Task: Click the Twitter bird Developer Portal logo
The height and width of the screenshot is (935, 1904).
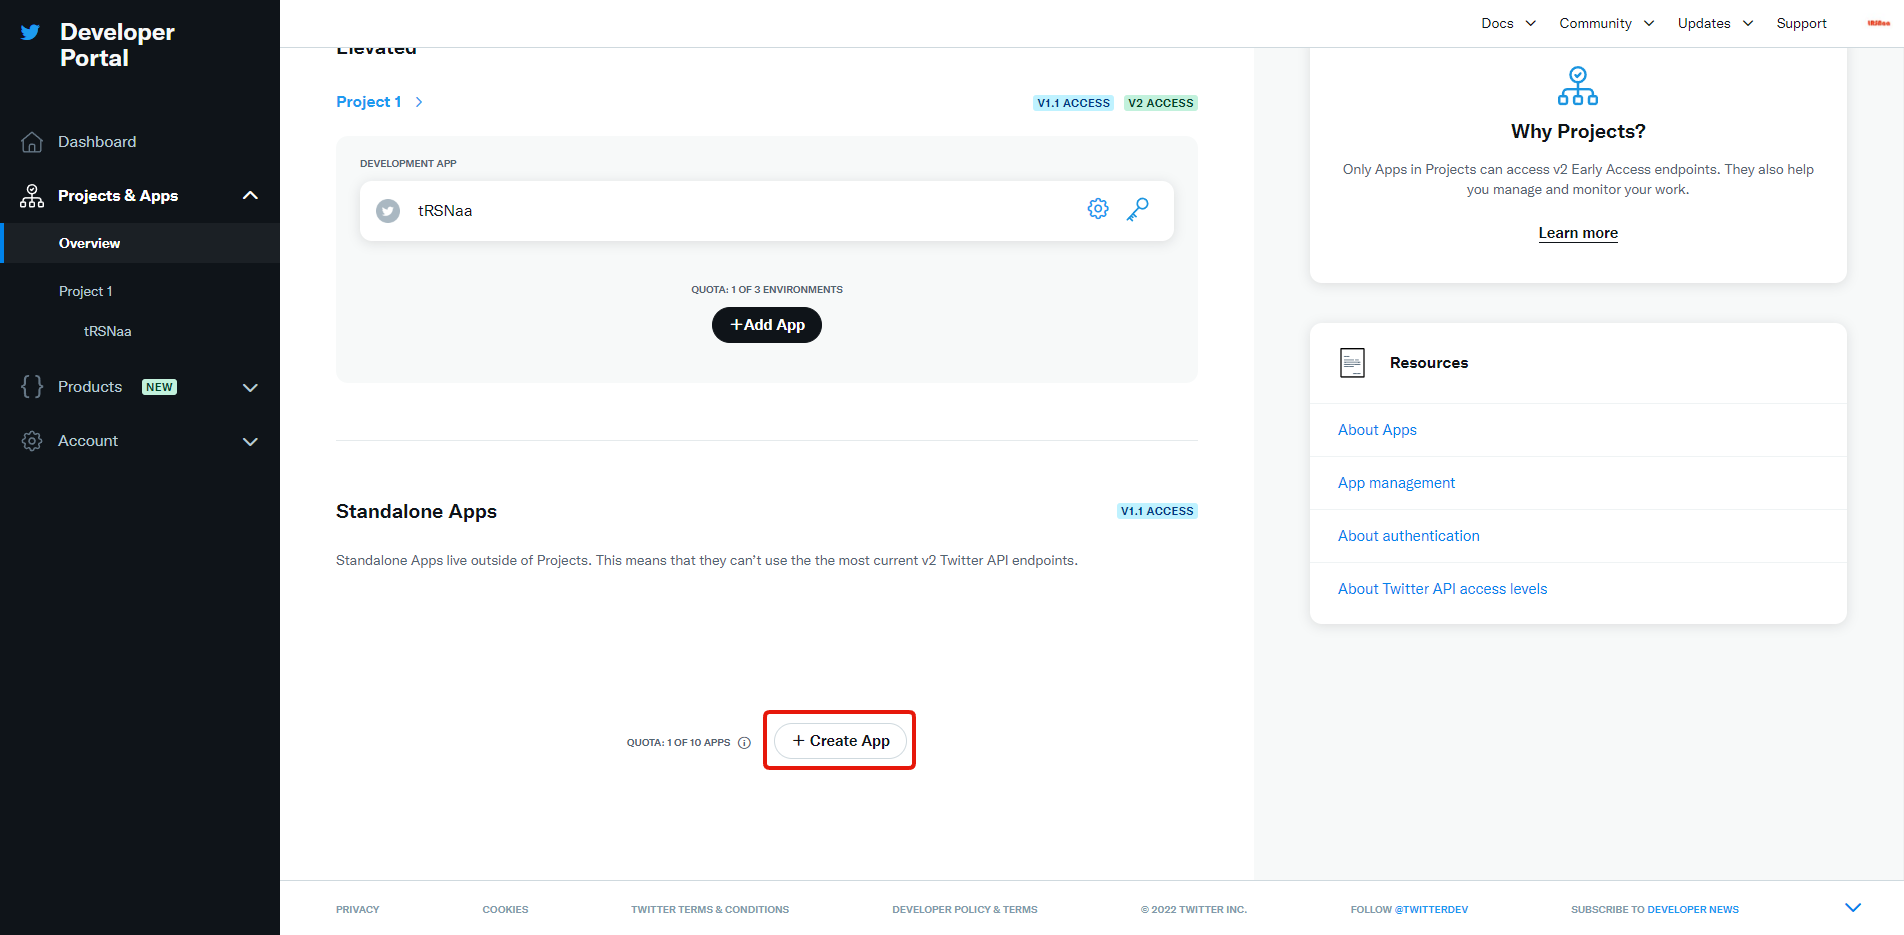Action: coord(31,31)
